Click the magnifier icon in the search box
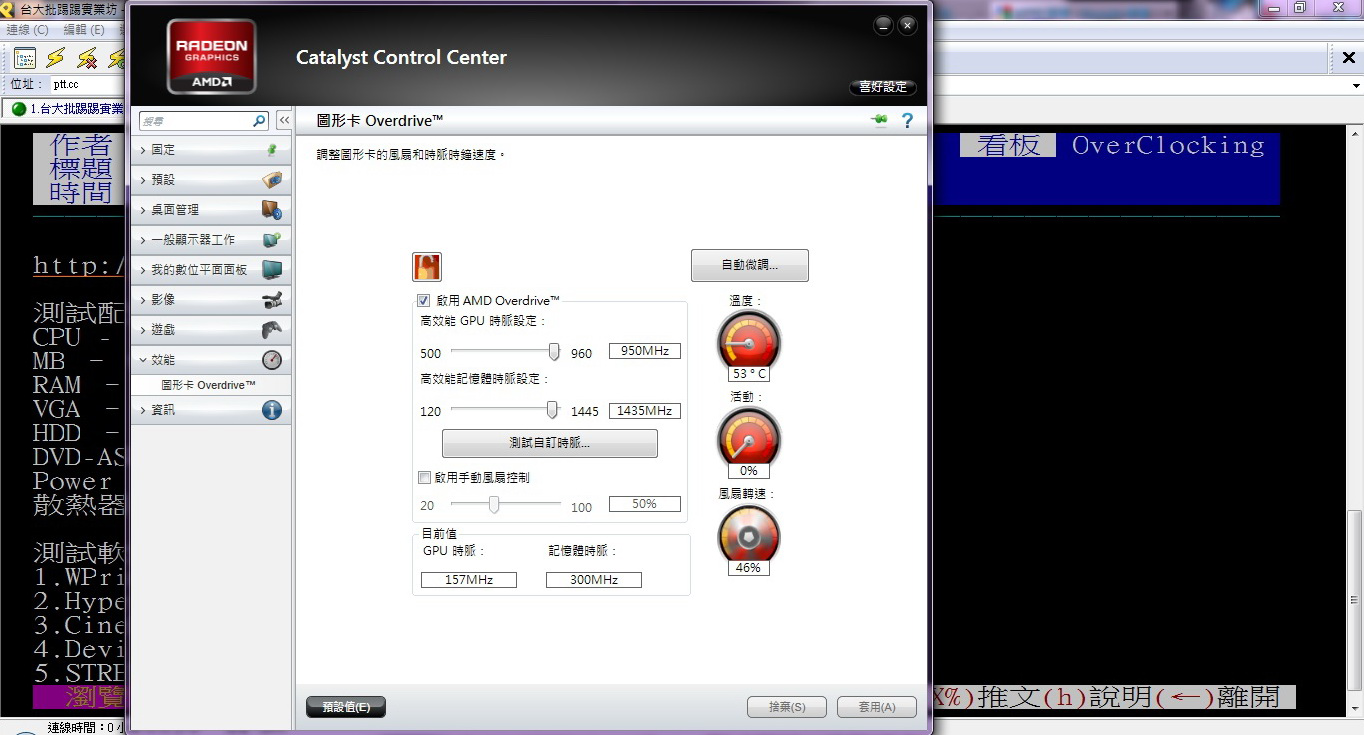This screenshot has width=1364, height=735. pos(259,121)
